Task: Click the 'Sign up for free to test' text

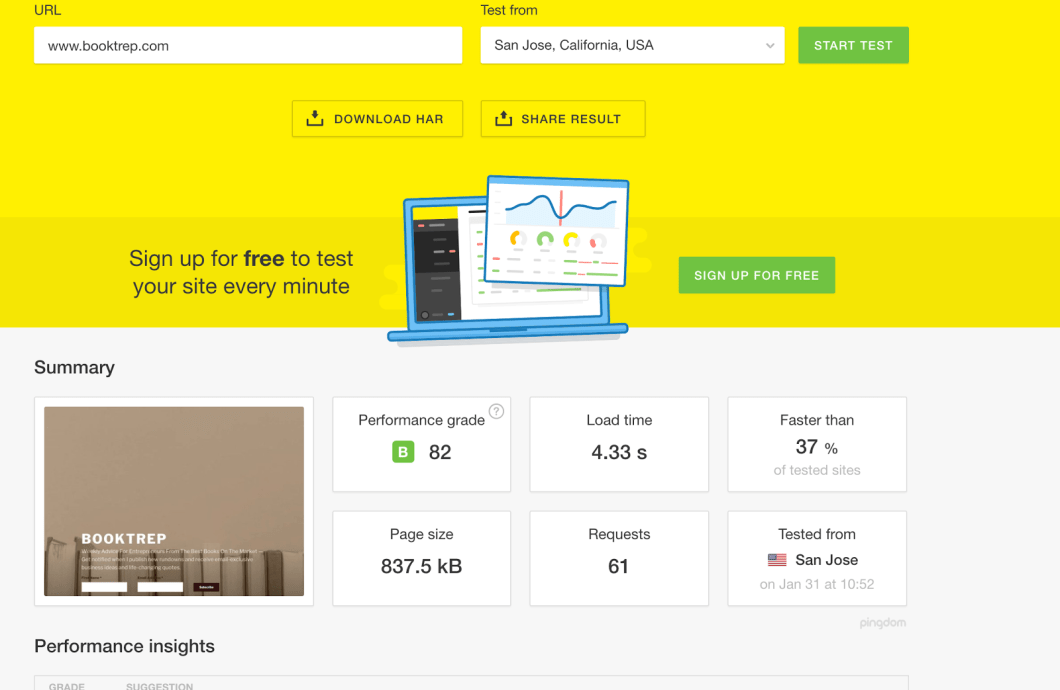Action: [x=241, y=258]
